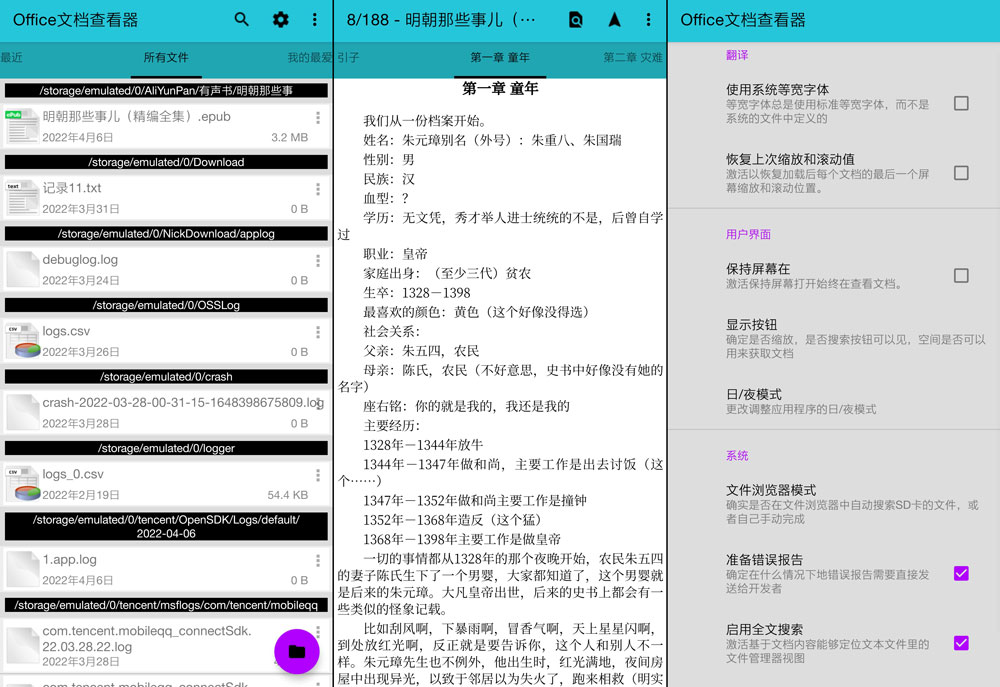Tap the file icon of 1.app.log
Screen dimensions: 1000x687
(x=22, y=569)
